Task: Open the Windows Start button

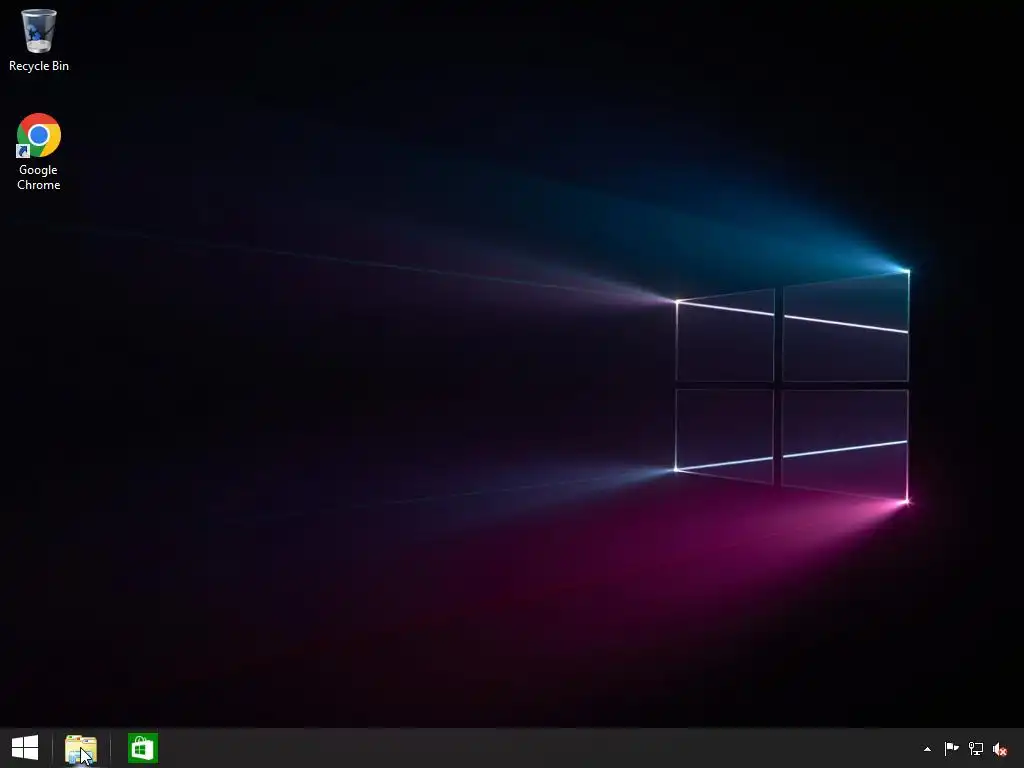Action: pyautogui.click(x=25, y=748)
